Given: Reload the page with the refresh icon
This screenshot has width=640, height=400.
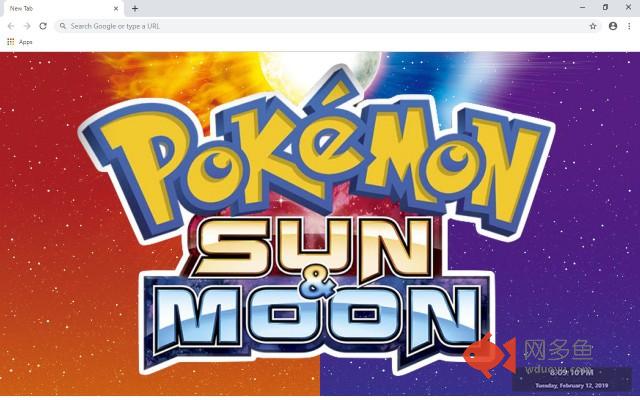Looking at the screenshot, I should click(43, 26).
